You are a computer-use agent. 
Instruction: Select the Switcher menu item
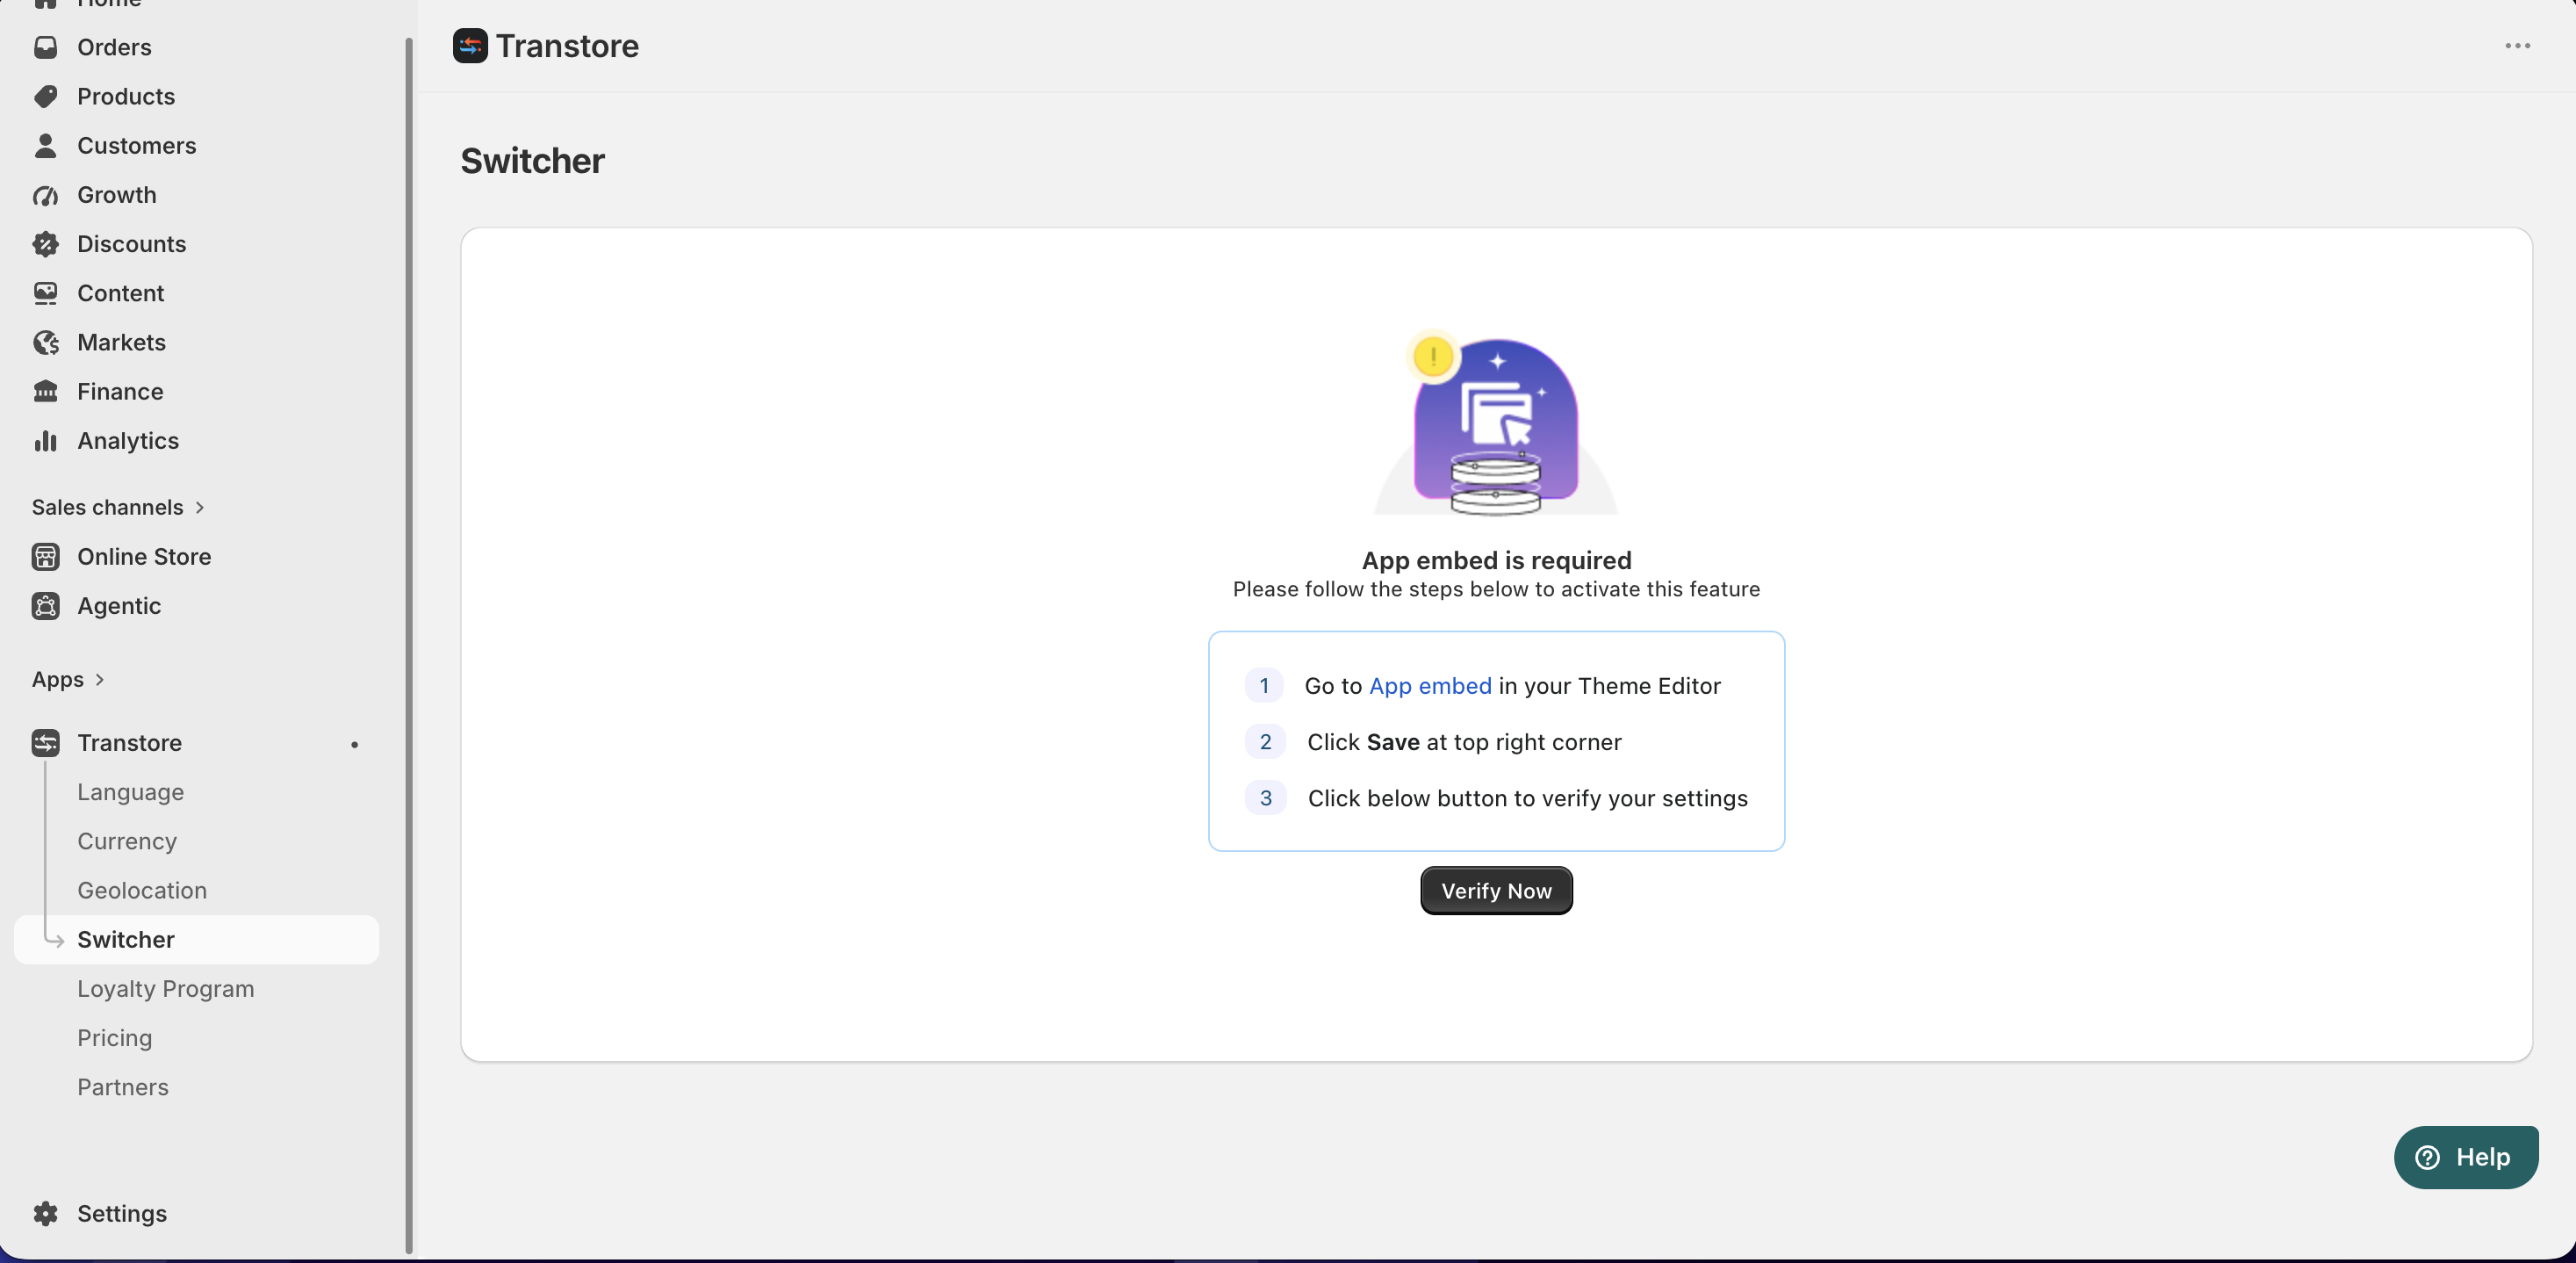197,939
